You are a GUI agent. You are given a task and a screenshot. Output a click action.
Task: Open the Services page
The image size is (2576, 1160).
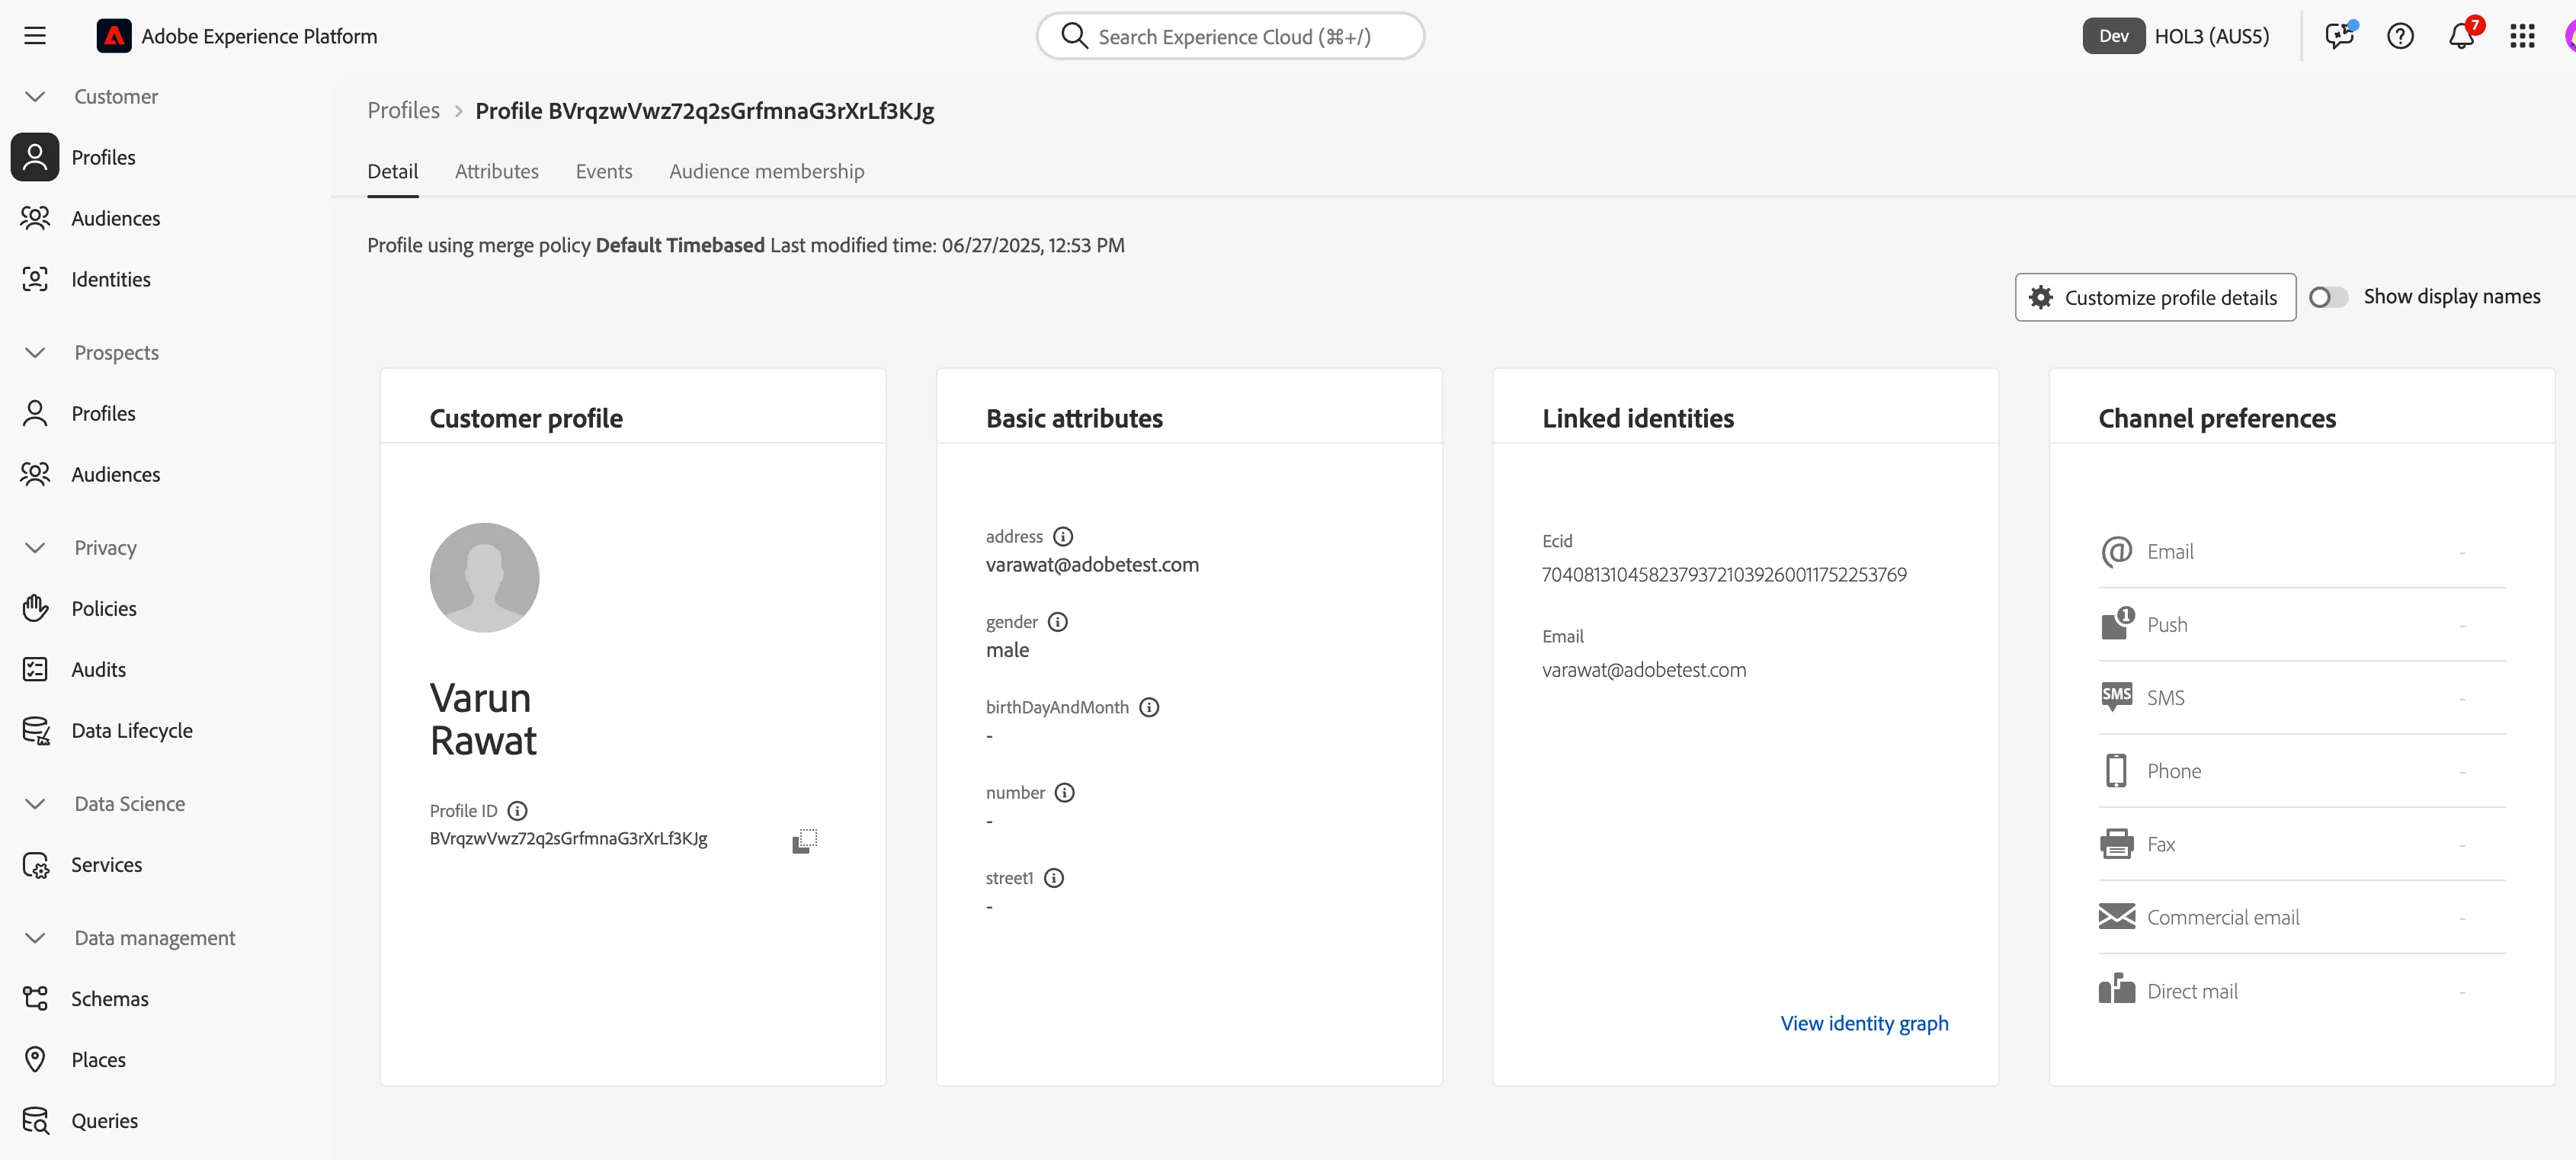pos(106,864)
